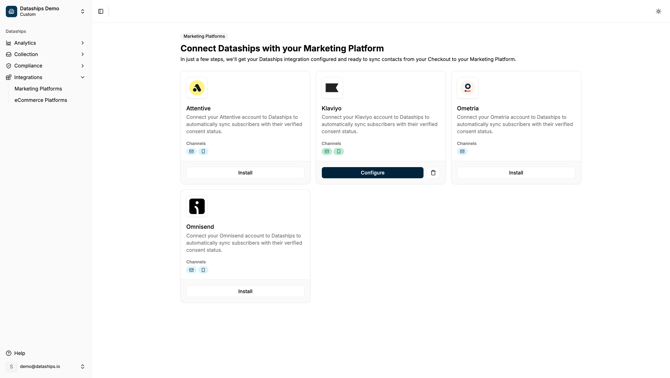Open Marketing Platforms submenu item
This screenshot has width=670, height=378.
coord(38,89)
